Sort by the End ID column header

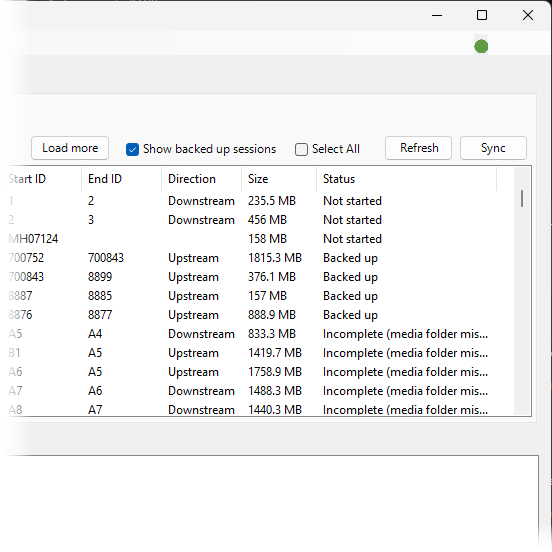point(122,179)
